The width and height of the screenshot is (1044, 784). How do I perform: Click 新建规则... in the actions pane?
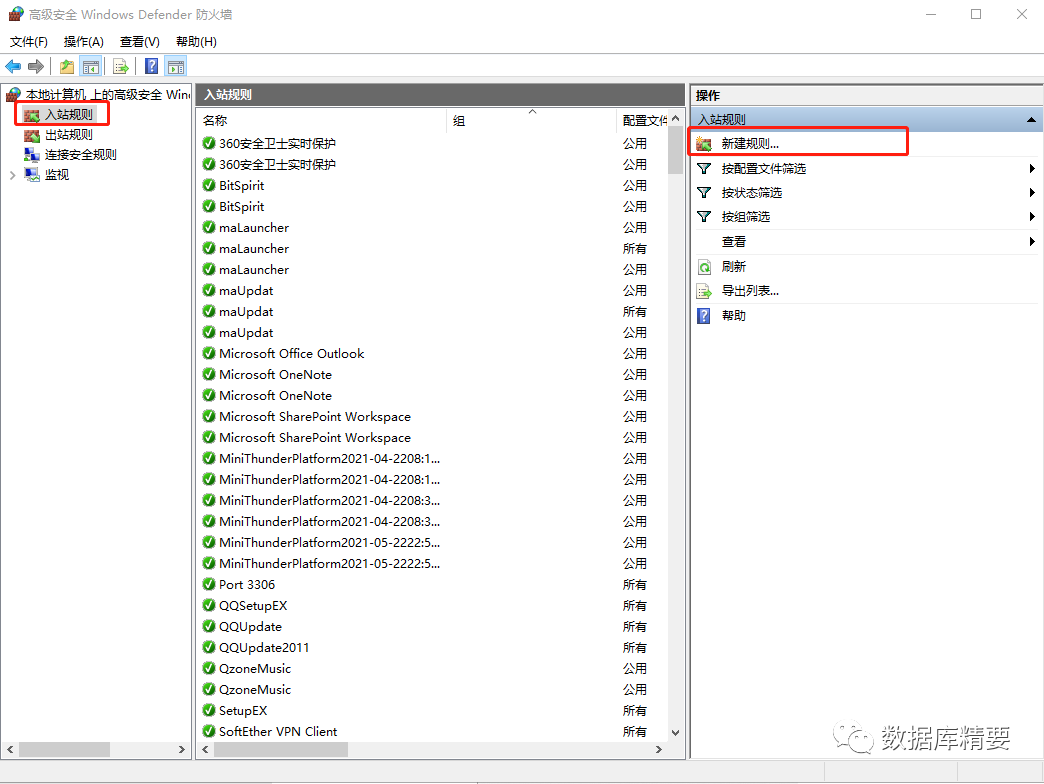[x=750, y=144]
